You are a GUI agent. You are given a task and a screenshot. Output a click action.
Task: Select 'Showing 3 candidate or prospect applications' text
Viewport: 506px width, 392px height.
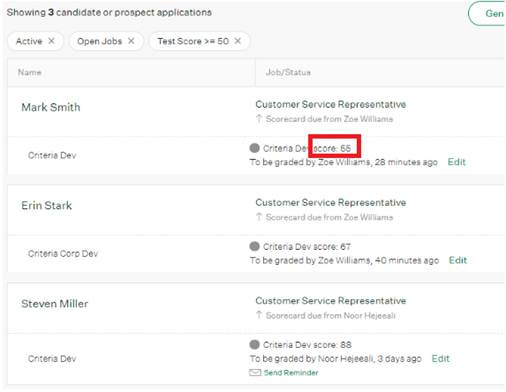tap(109, 13)
